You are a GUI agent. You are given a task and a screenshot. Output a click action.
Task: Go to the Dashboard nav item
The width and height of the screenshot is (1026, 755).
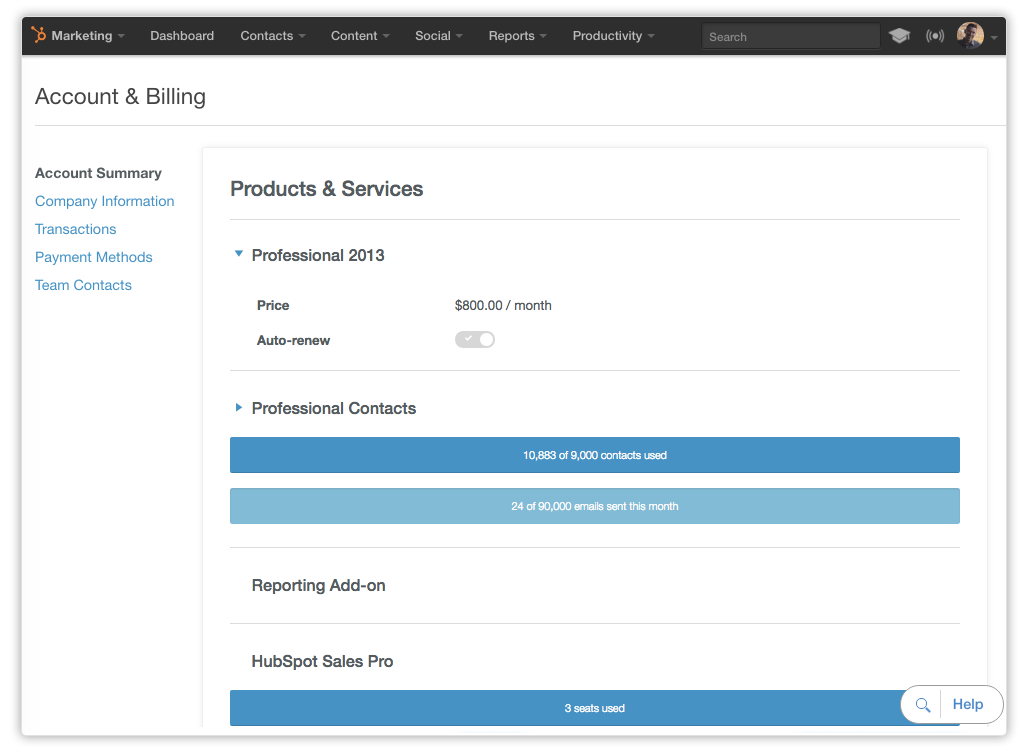(x=182, y=36)
